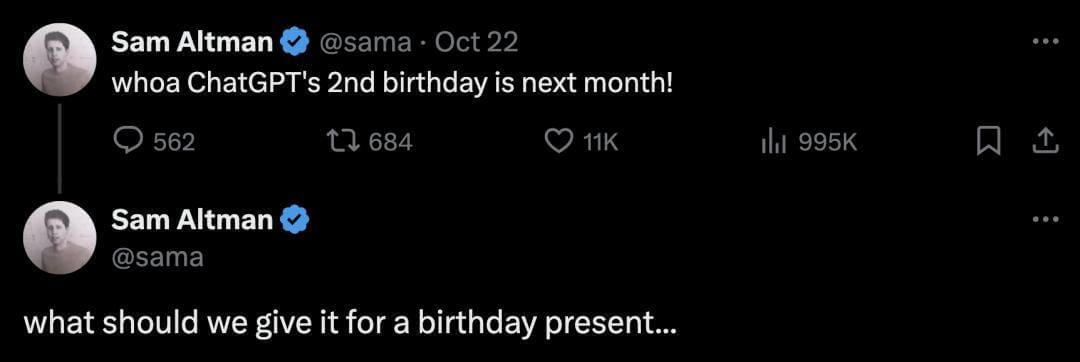1080x362 pixels.
Task: Open more options menu on second tweet
Action: pos(1044,220)
